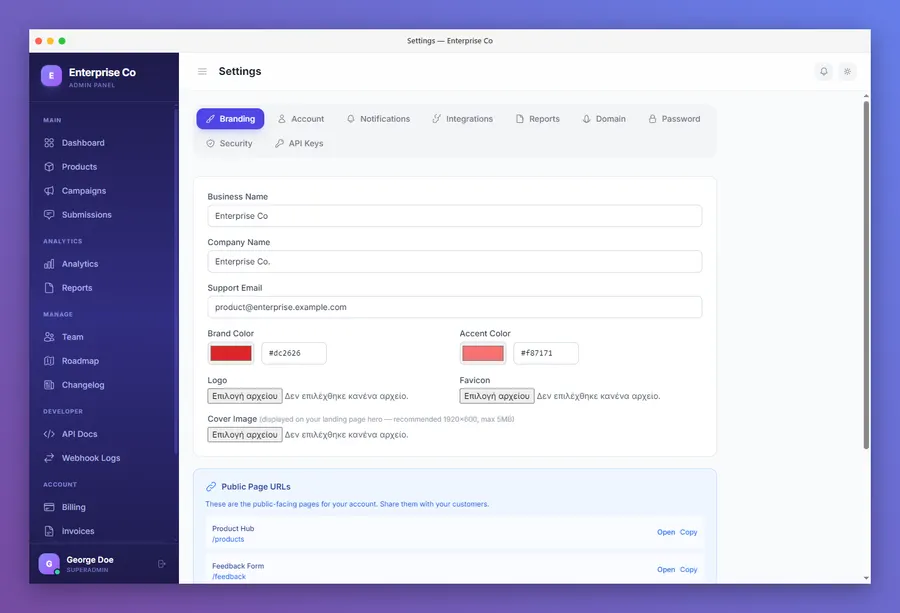Click the Logo file chooser button
The width and height of the screenshot is (900, 613).
(245, 396)
